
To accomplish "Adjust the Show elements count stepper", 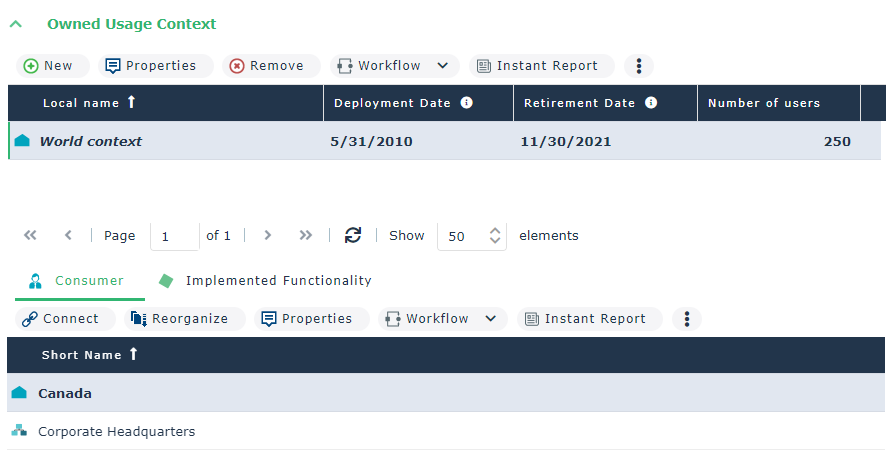I will [x=495, y=236].
